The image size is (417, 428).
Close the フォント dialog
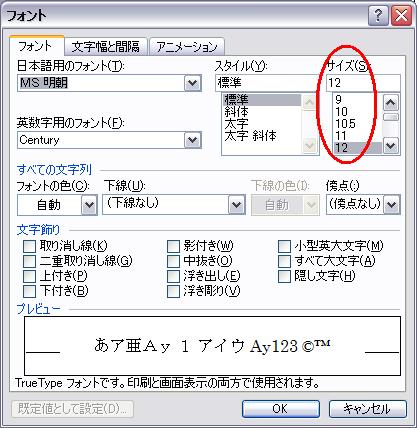[401, 16]
